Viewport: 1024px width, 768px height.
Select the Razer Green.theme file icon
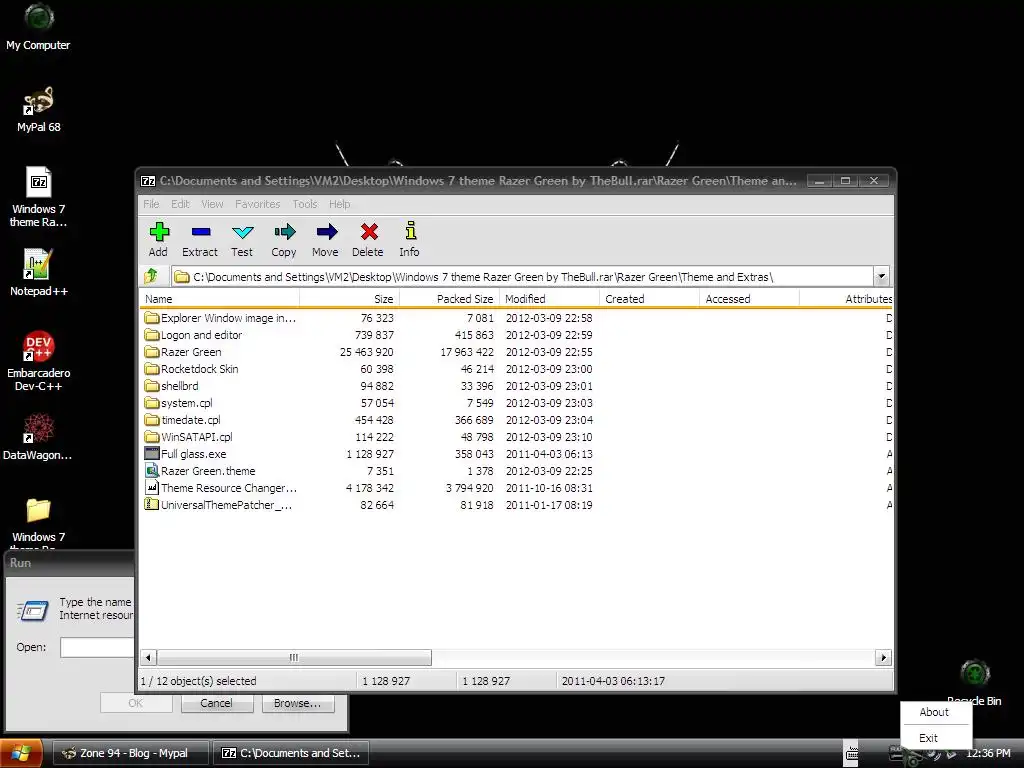tap(152, 471)
